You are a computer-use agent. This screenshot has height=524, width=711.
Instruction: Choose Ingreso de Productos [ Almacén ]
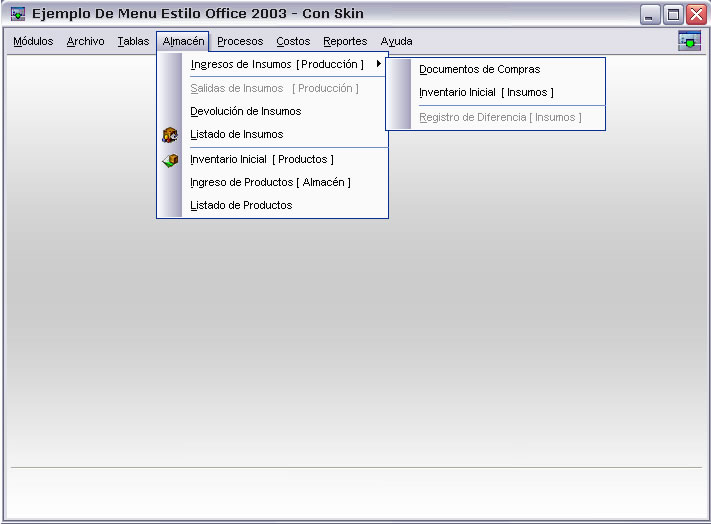click(x=270, y=183)
